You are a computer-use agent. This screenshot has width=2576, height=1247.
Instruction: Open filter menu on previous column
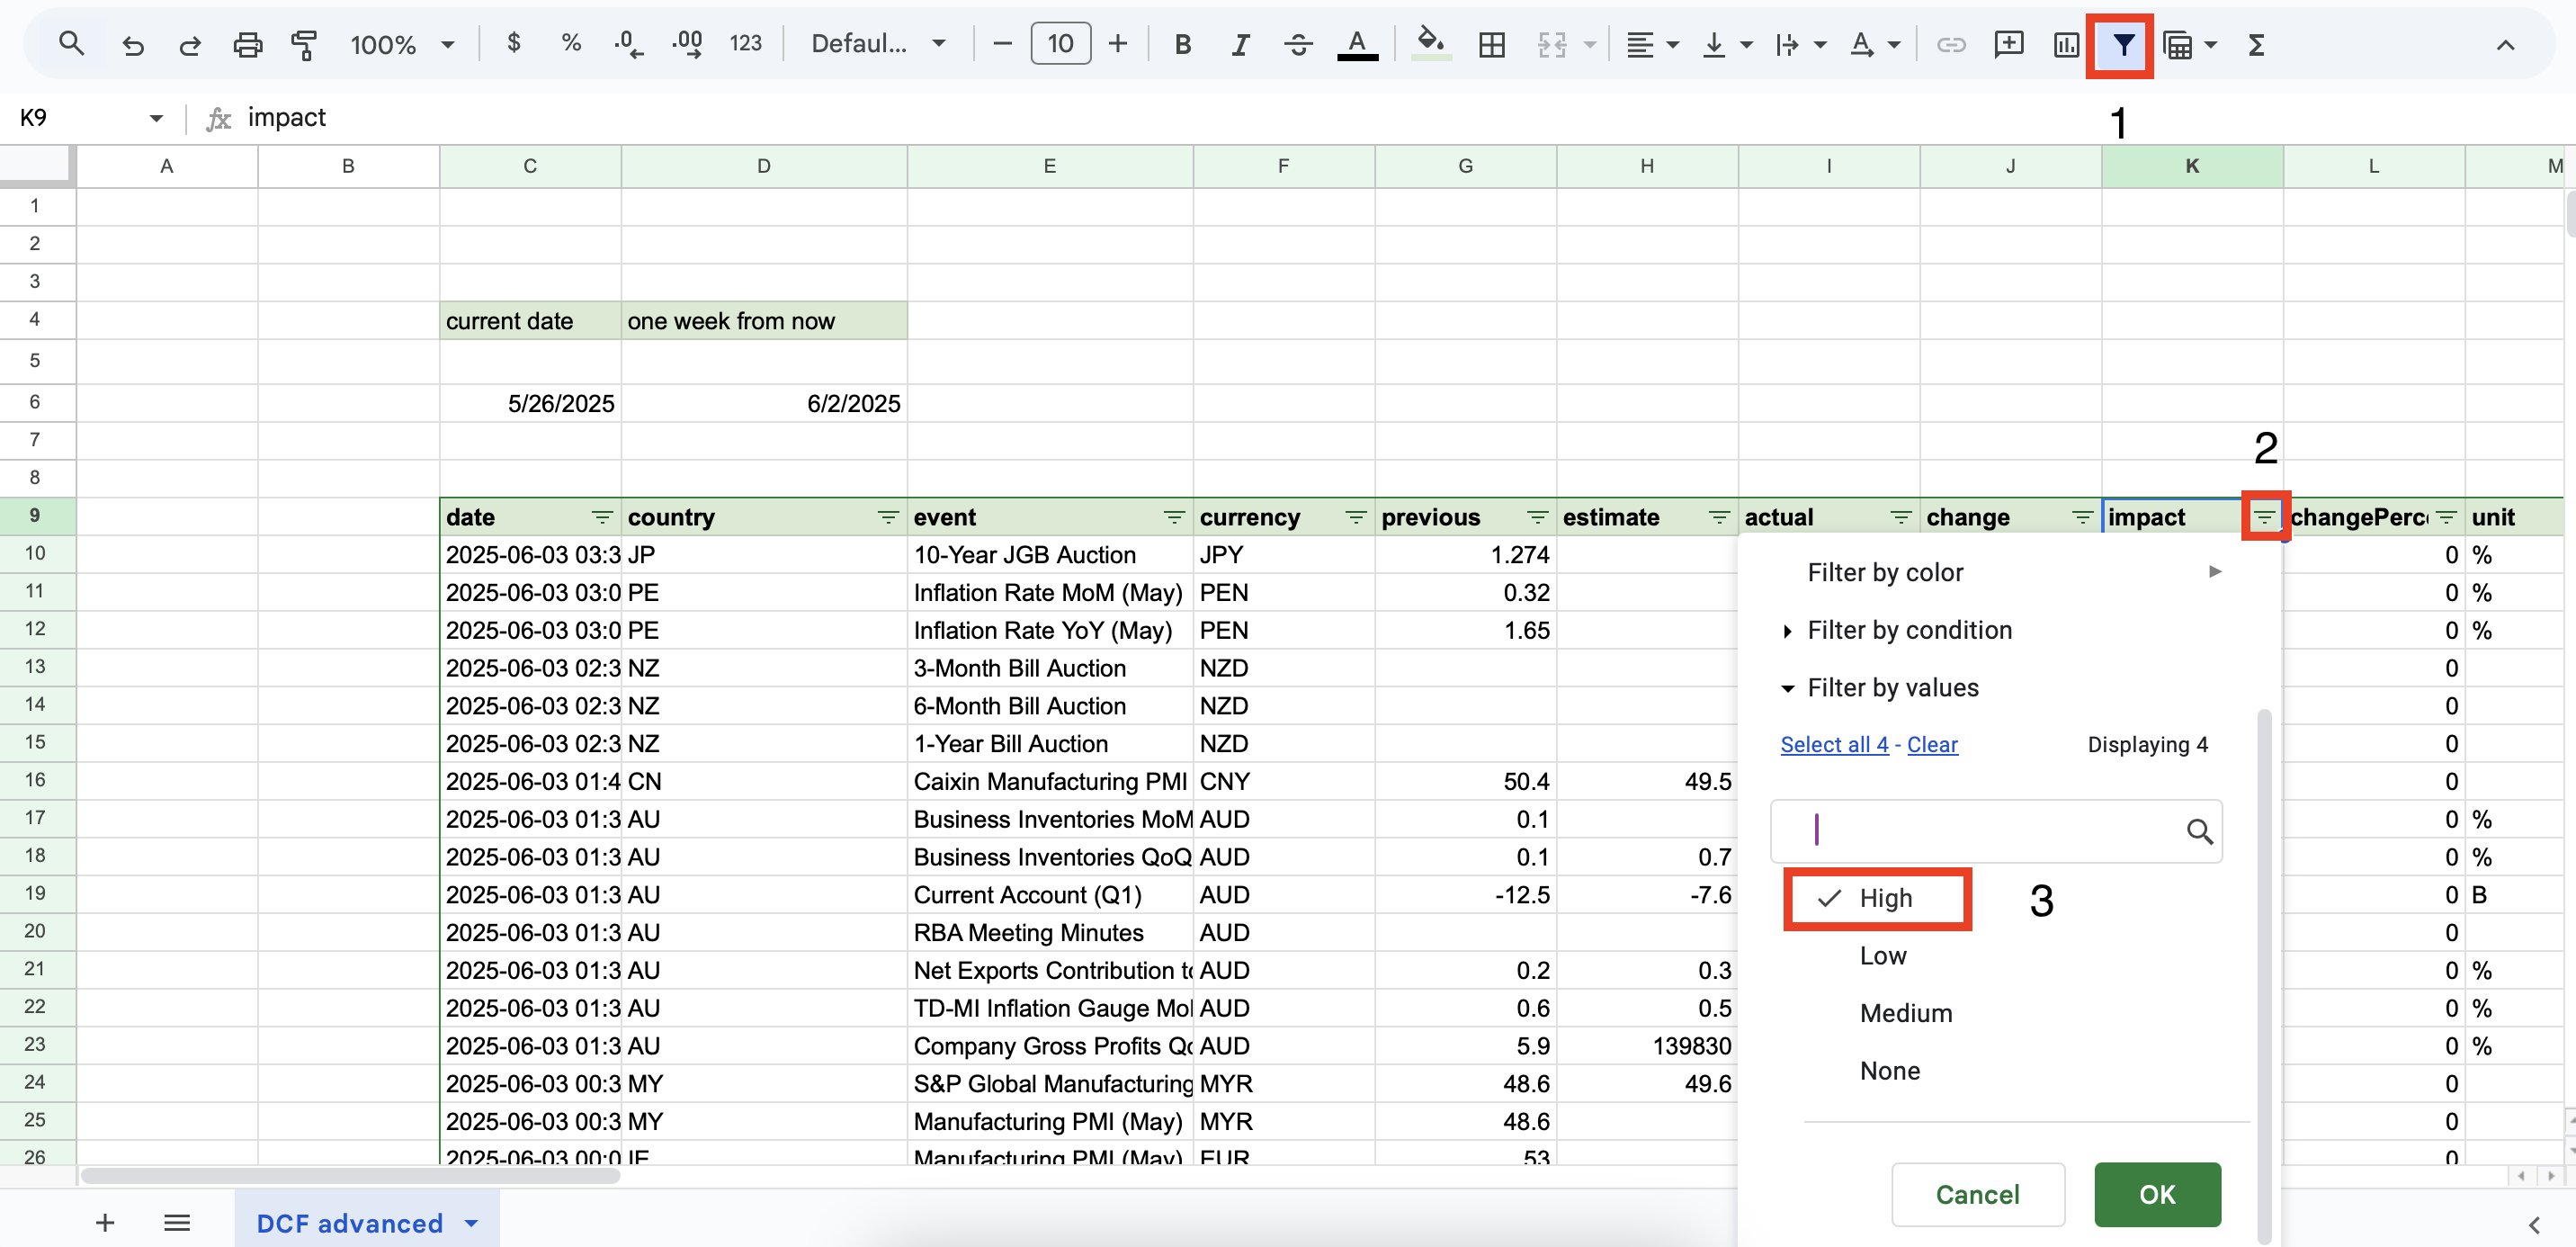pyautogui.click(x=1538, y=517)
